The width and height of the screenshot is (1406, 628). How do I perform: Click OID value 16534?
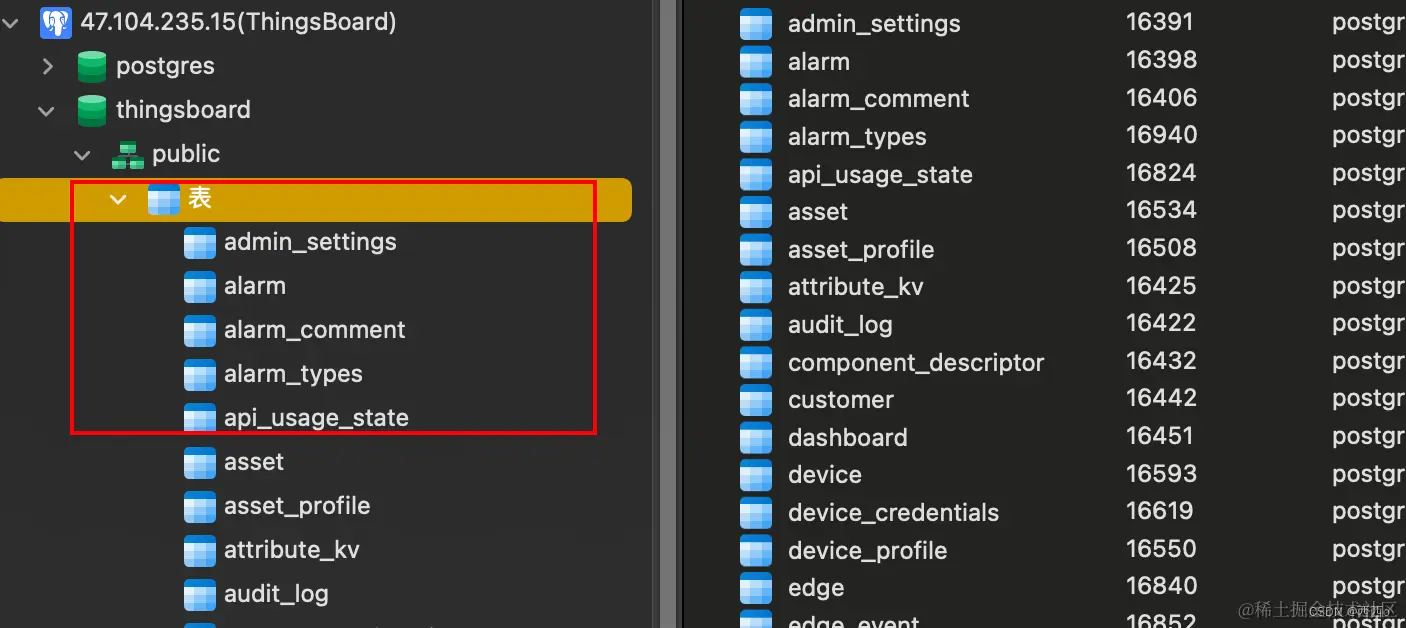pyautogui.click(x=1161, y=210)
